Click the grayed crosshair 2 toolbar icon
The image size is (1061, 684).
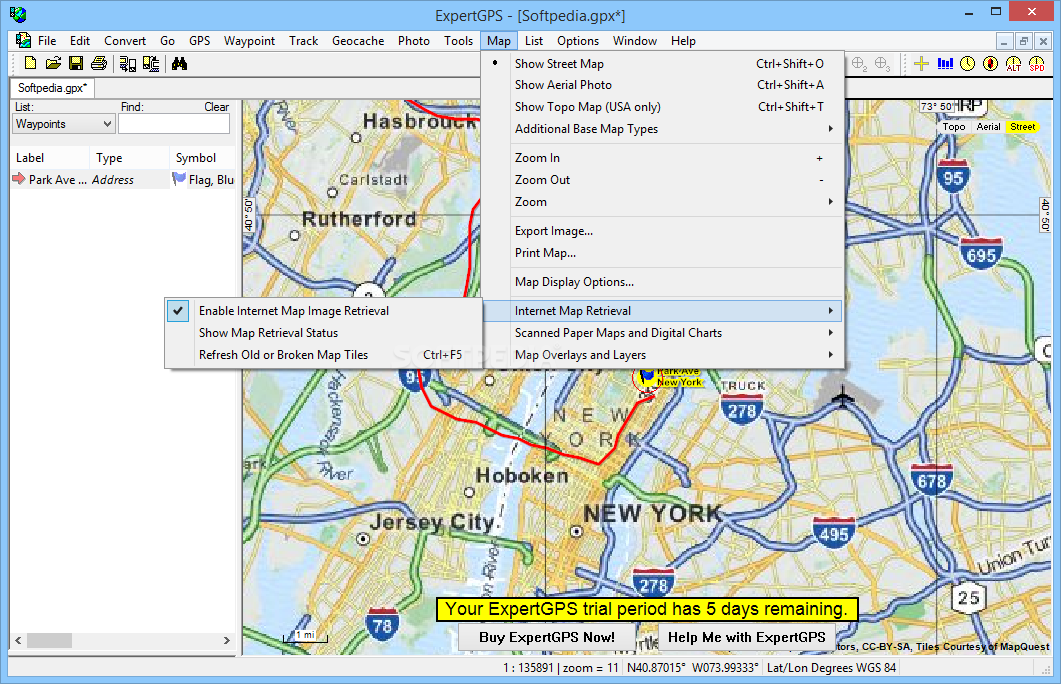pyautogui.click(x=859, y=64)
